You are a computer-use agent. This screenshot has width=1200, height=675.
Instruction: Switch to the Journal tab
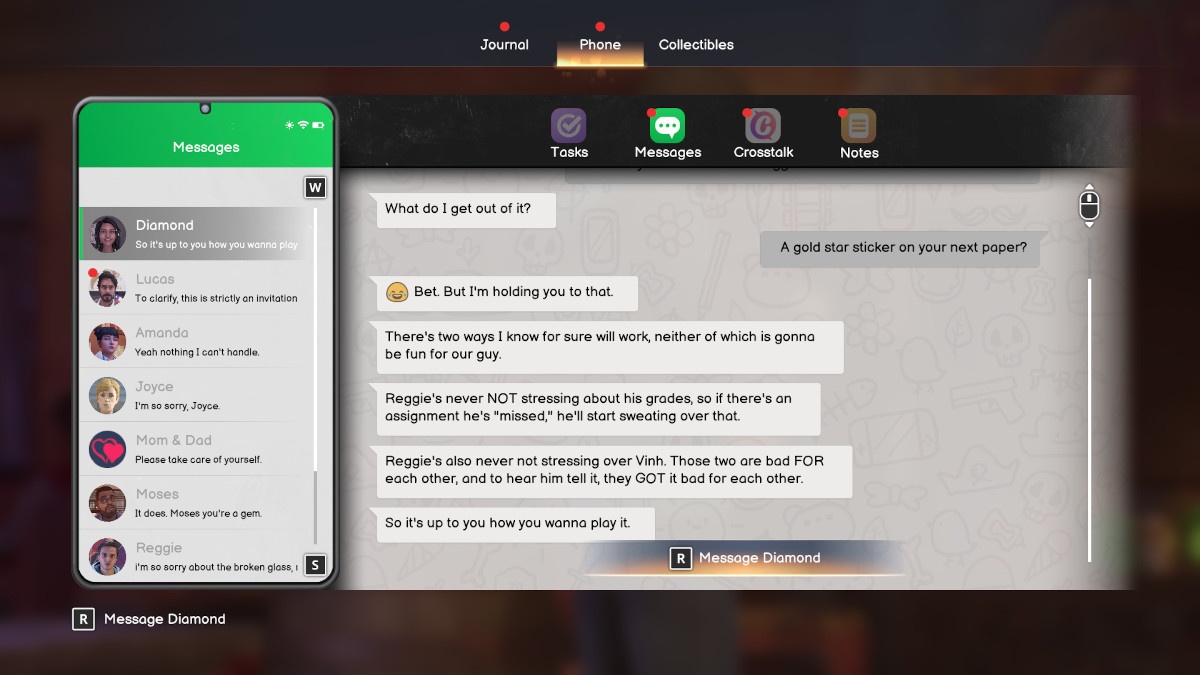[504, 45]
